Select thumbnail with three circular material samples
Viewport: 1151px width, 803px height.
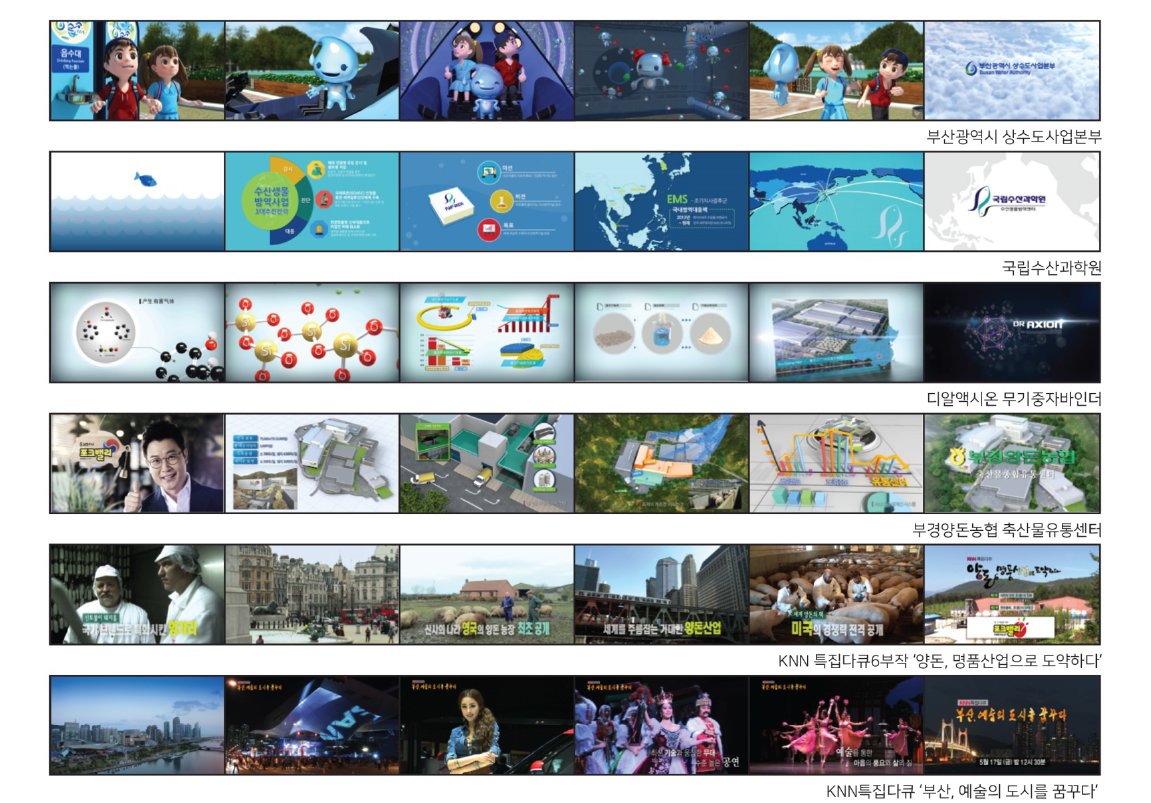(661, 333)
